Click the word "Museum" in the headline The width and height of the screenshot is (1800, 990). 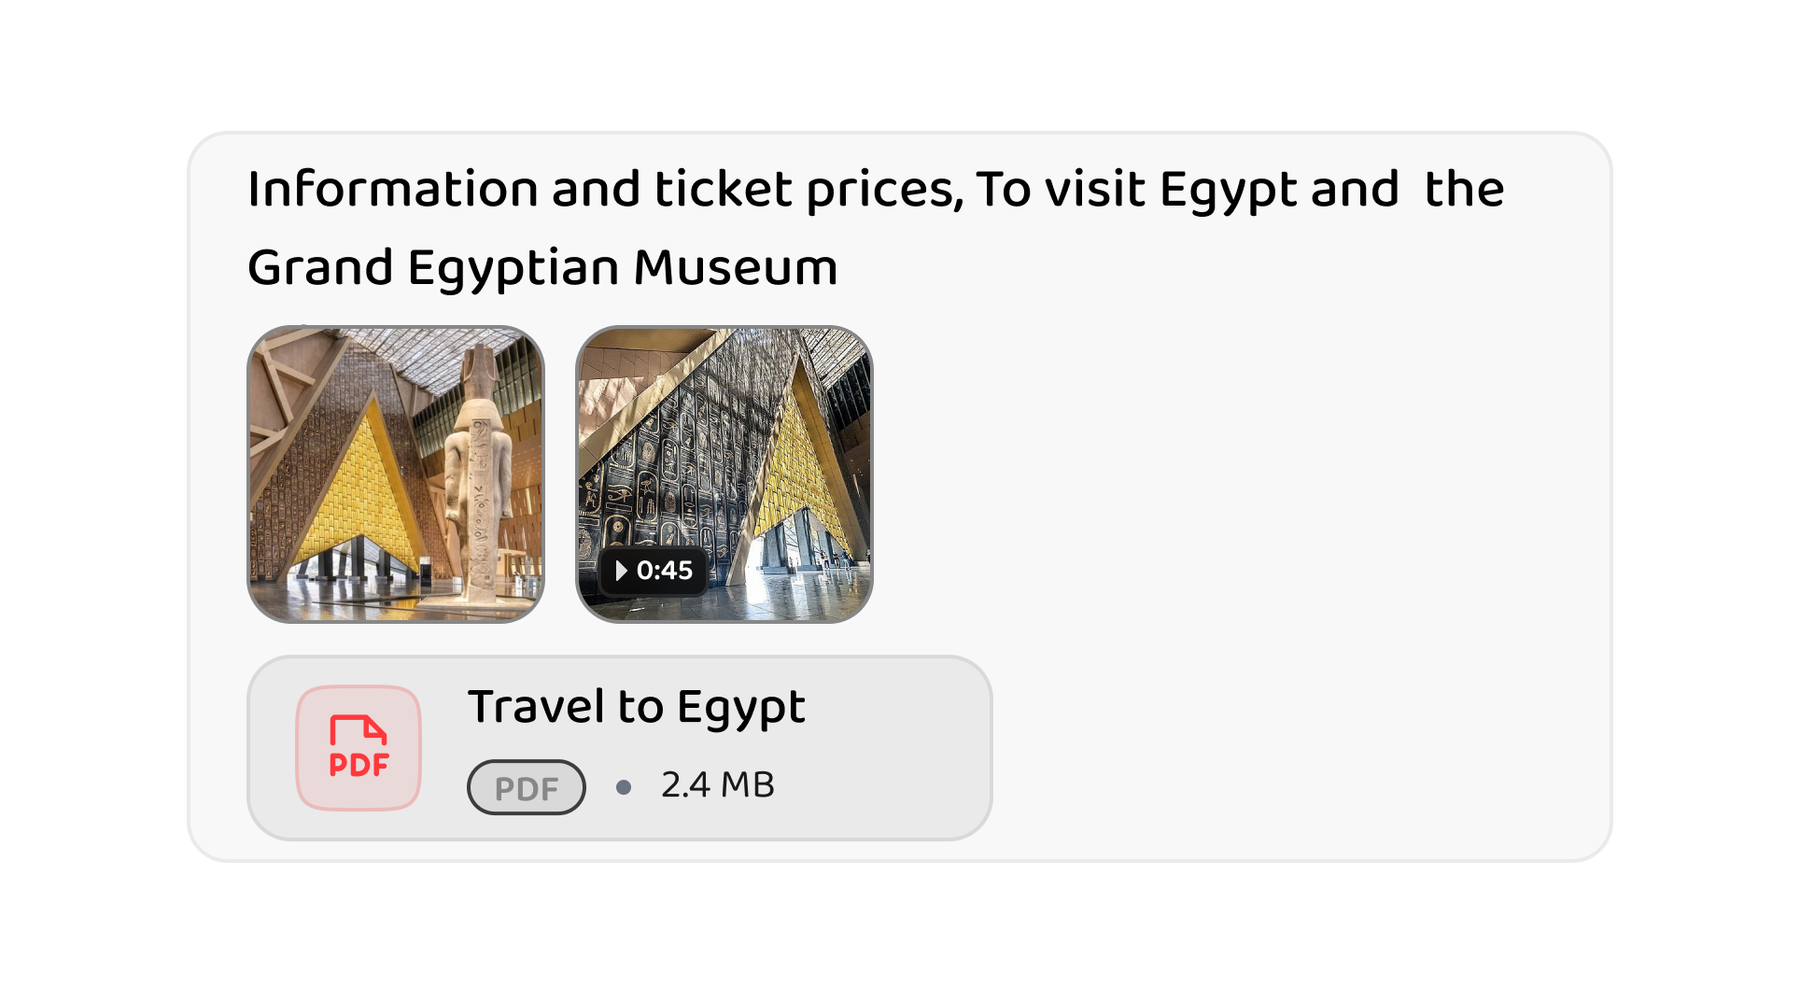coord(735,268)
